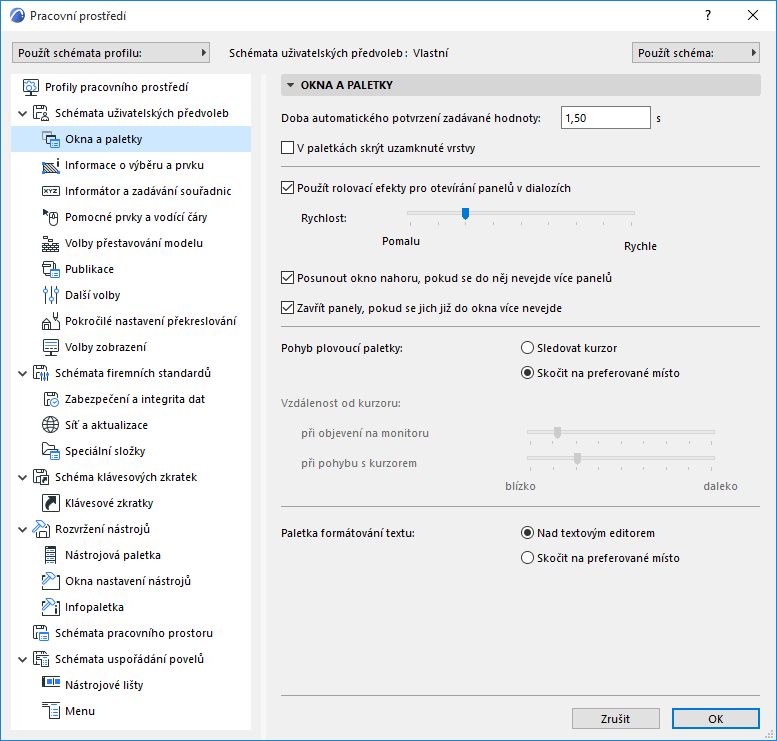This screenshot has height=741, width=777.
Task: Collapse Schéma klávesových zkratek tree chevron
Action: pyautogui.click(x=22, y=478)
